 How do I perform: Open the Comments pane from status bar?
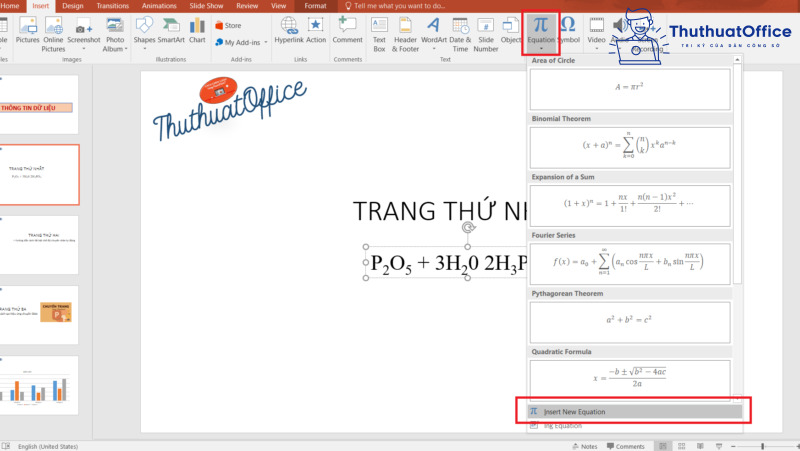tap(626, 446)
